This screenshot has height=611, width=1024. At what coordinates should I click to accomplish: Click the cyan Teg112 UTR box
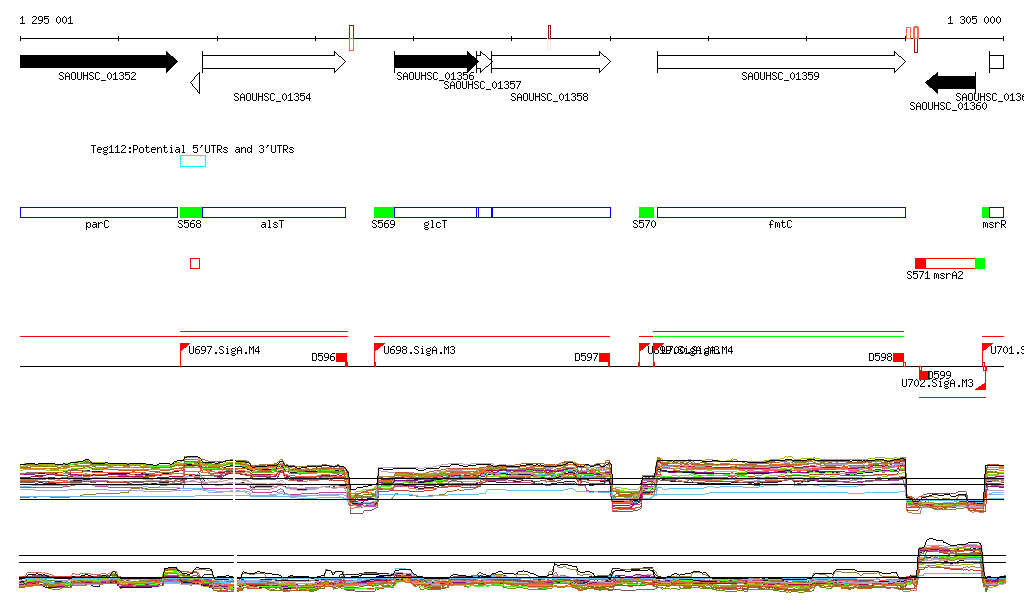(193, 161)
